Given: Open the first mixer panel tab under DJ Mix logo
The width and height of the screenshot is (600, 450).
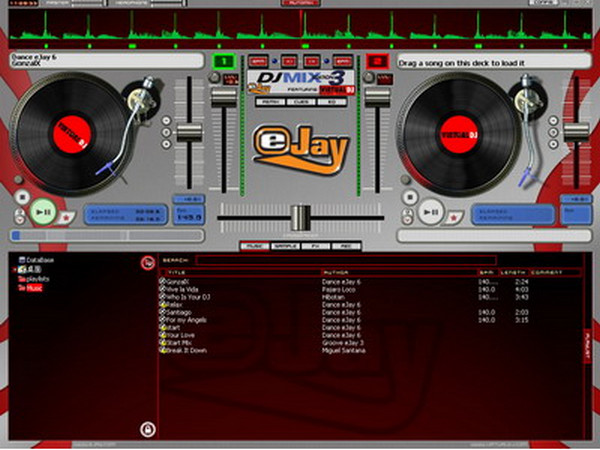Looking at the screenshot, I should 271,102.
